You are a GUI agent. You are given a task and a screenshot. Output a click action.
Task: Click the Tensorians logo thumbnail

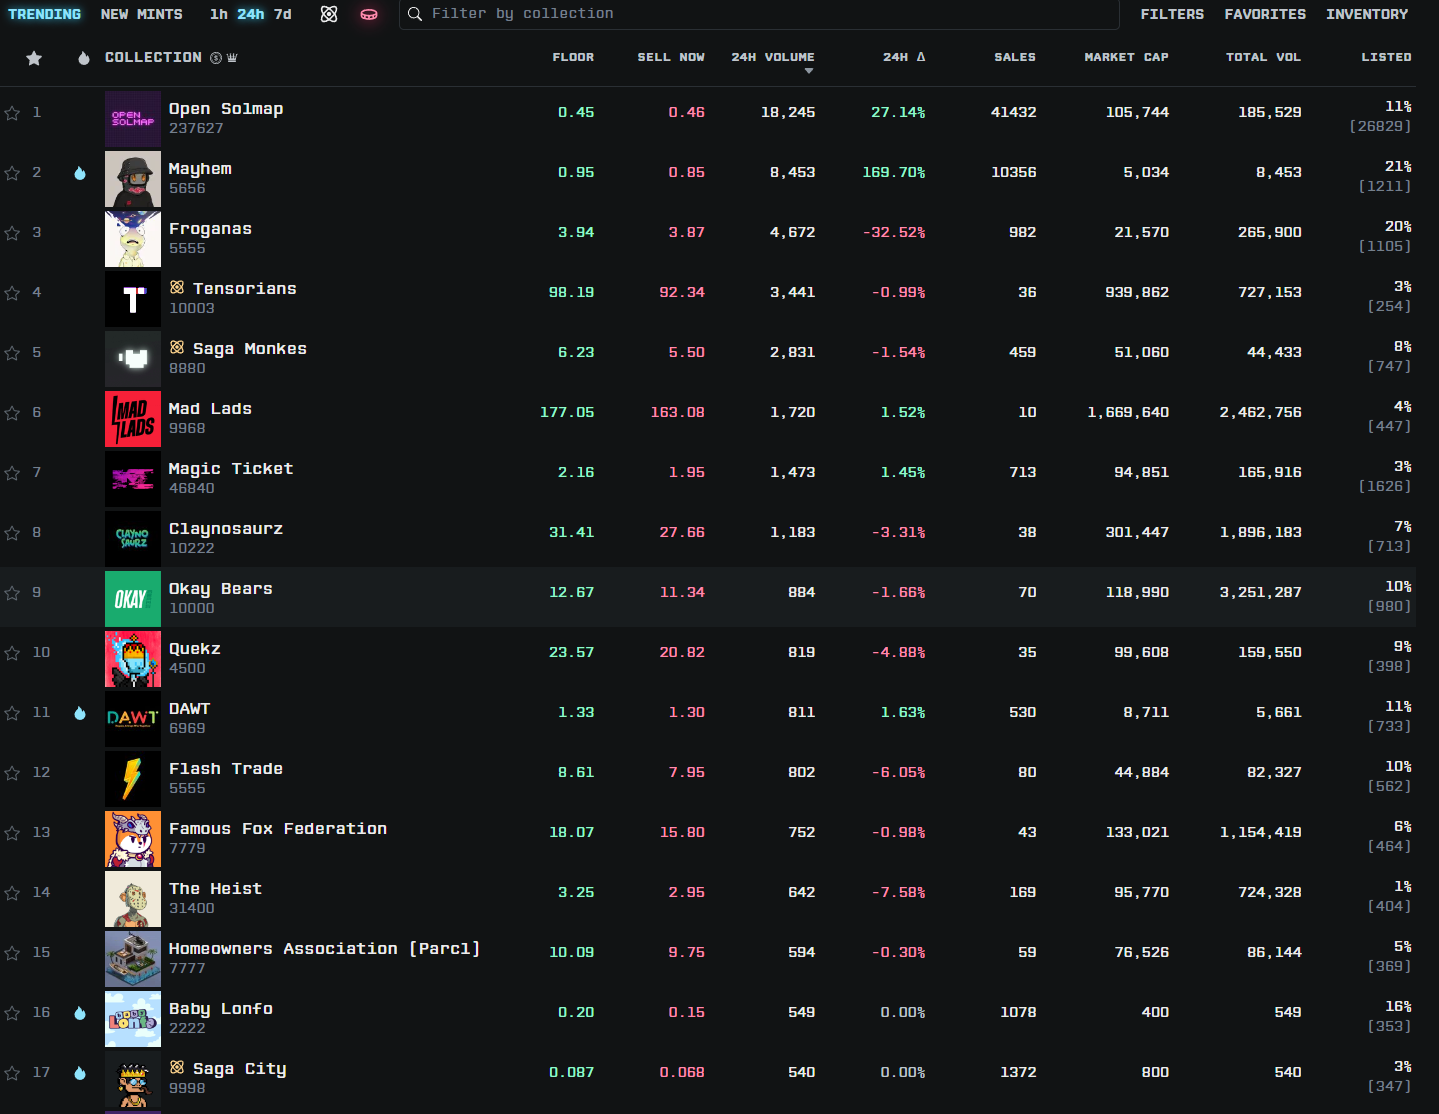click(133, 299)
